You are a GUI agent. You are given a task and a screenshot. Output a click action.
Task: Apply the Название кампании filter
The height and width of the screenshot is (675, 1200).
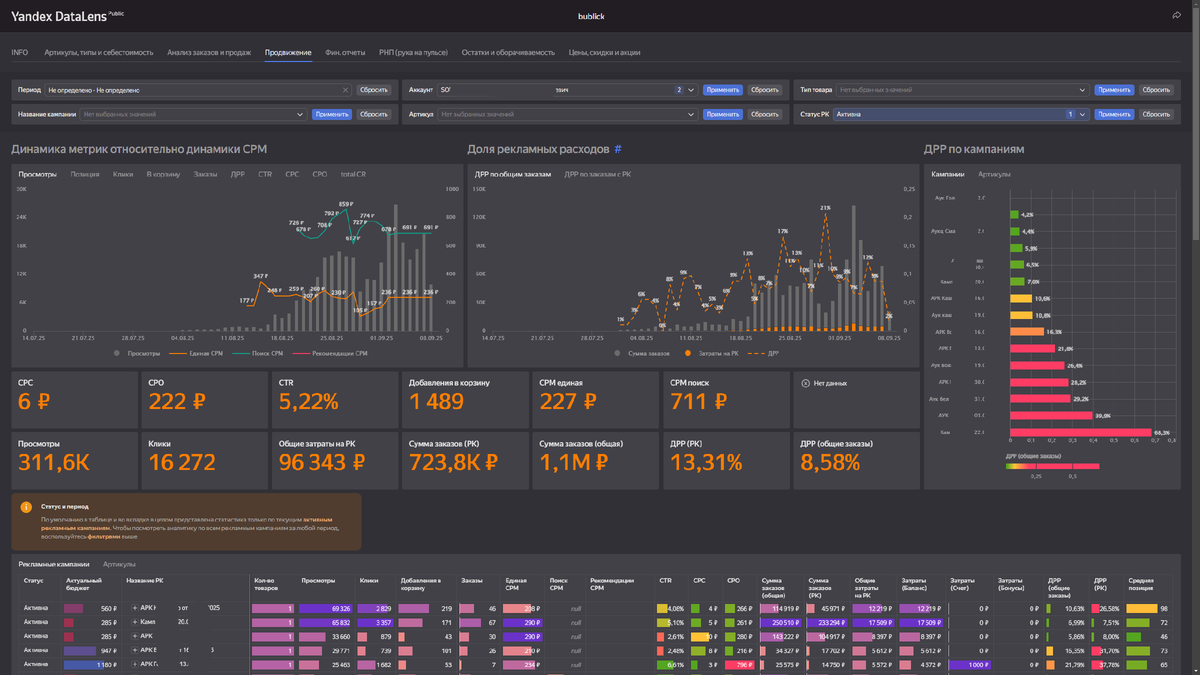pyautogui.click(x=332, y=114)
